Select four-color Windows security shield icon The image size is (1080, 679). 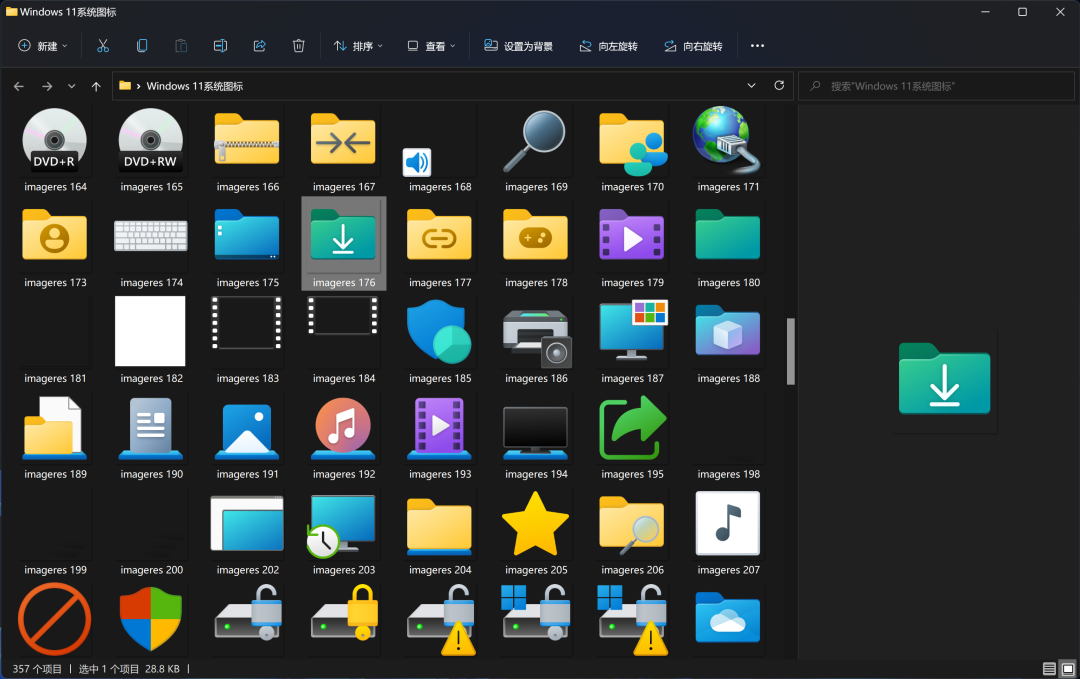coord(151,619)
